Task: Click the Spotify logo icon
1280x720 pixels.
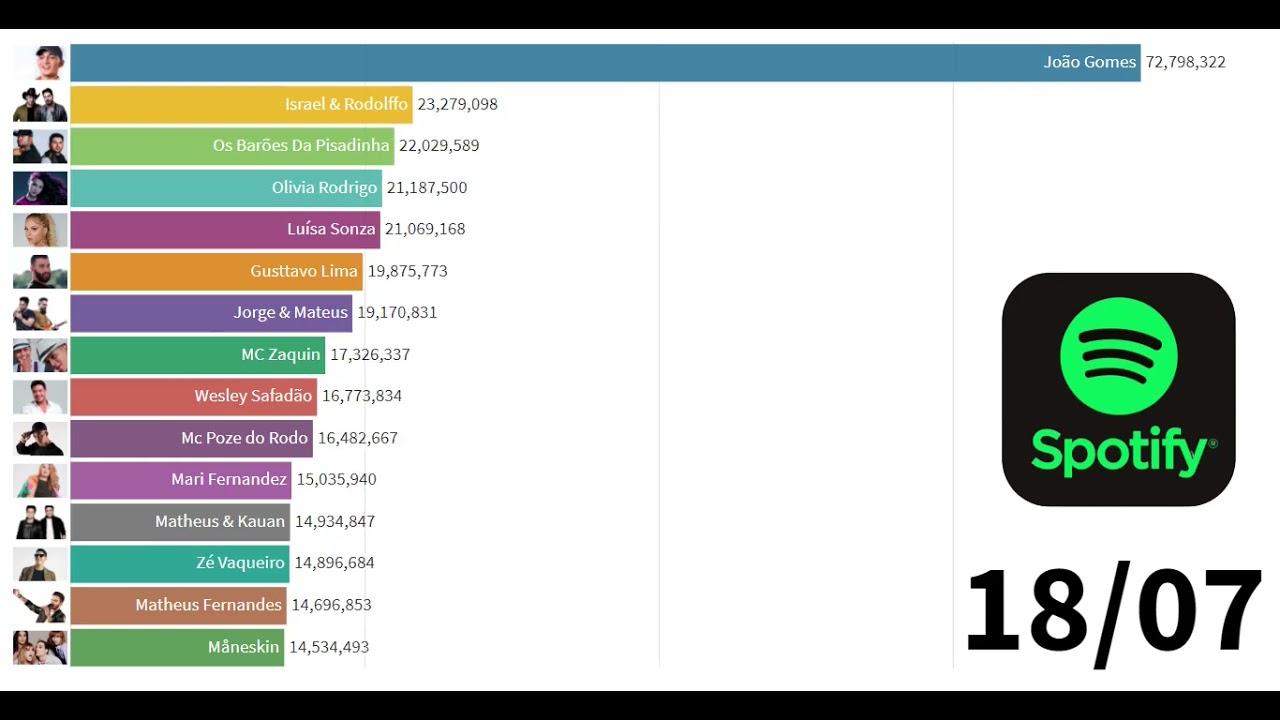Action: pyautogui.click(x=1118, y=389)
